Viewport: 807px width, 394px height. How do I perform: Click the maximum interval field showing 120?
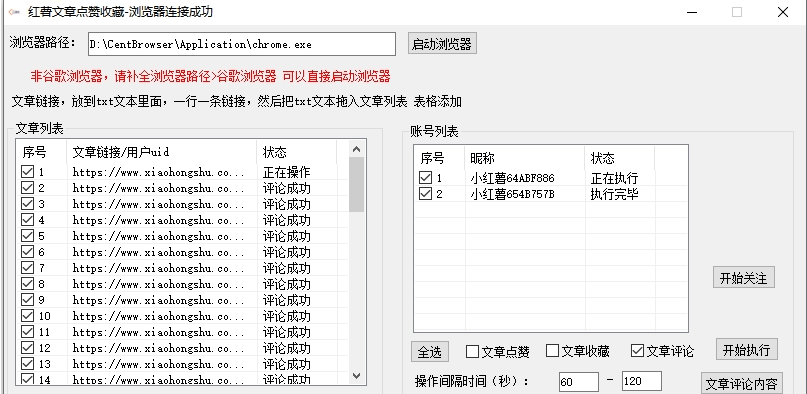(x=642, y=381)
